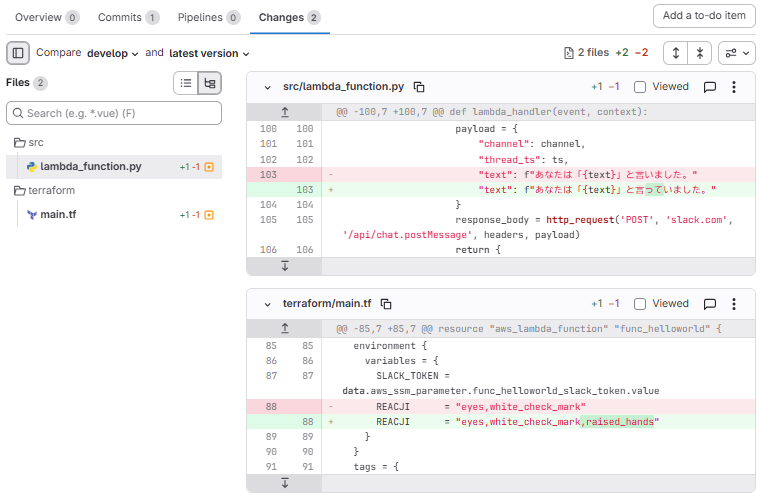Switch to the Commits tab
Screen dimensions: 762x498
pyautogui.click(x=128, y=17)
